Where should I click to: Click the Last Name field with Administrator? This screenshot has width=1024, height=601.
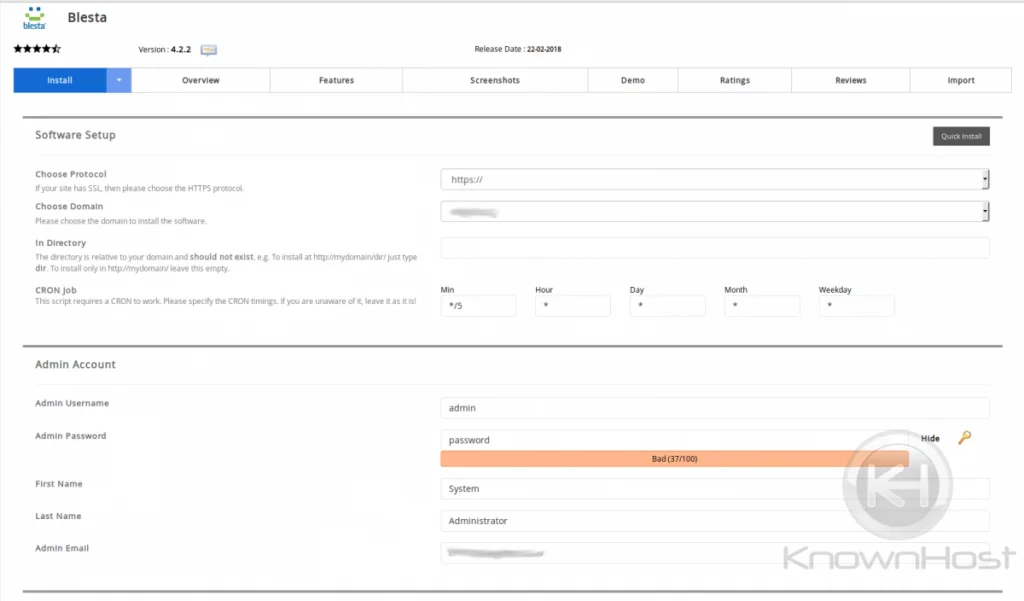714,521
